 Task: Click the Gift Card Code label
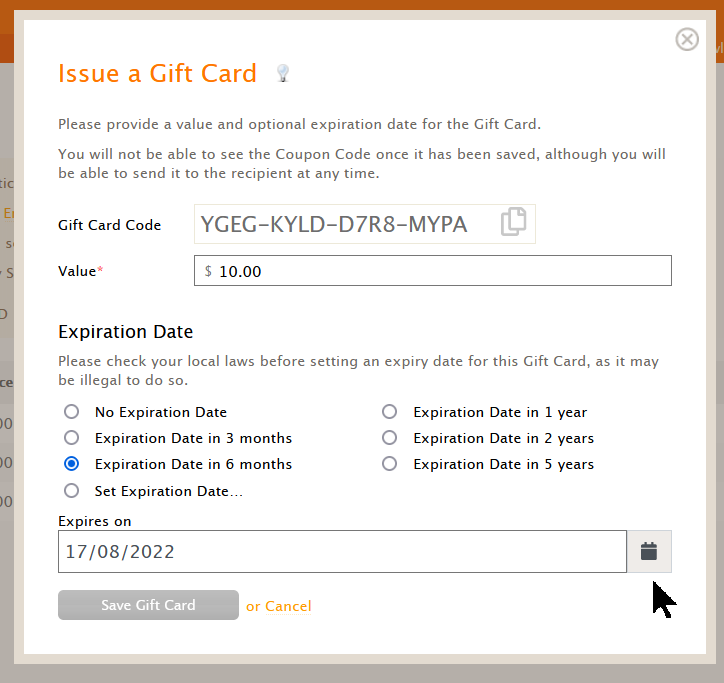(x=109, y=225)
